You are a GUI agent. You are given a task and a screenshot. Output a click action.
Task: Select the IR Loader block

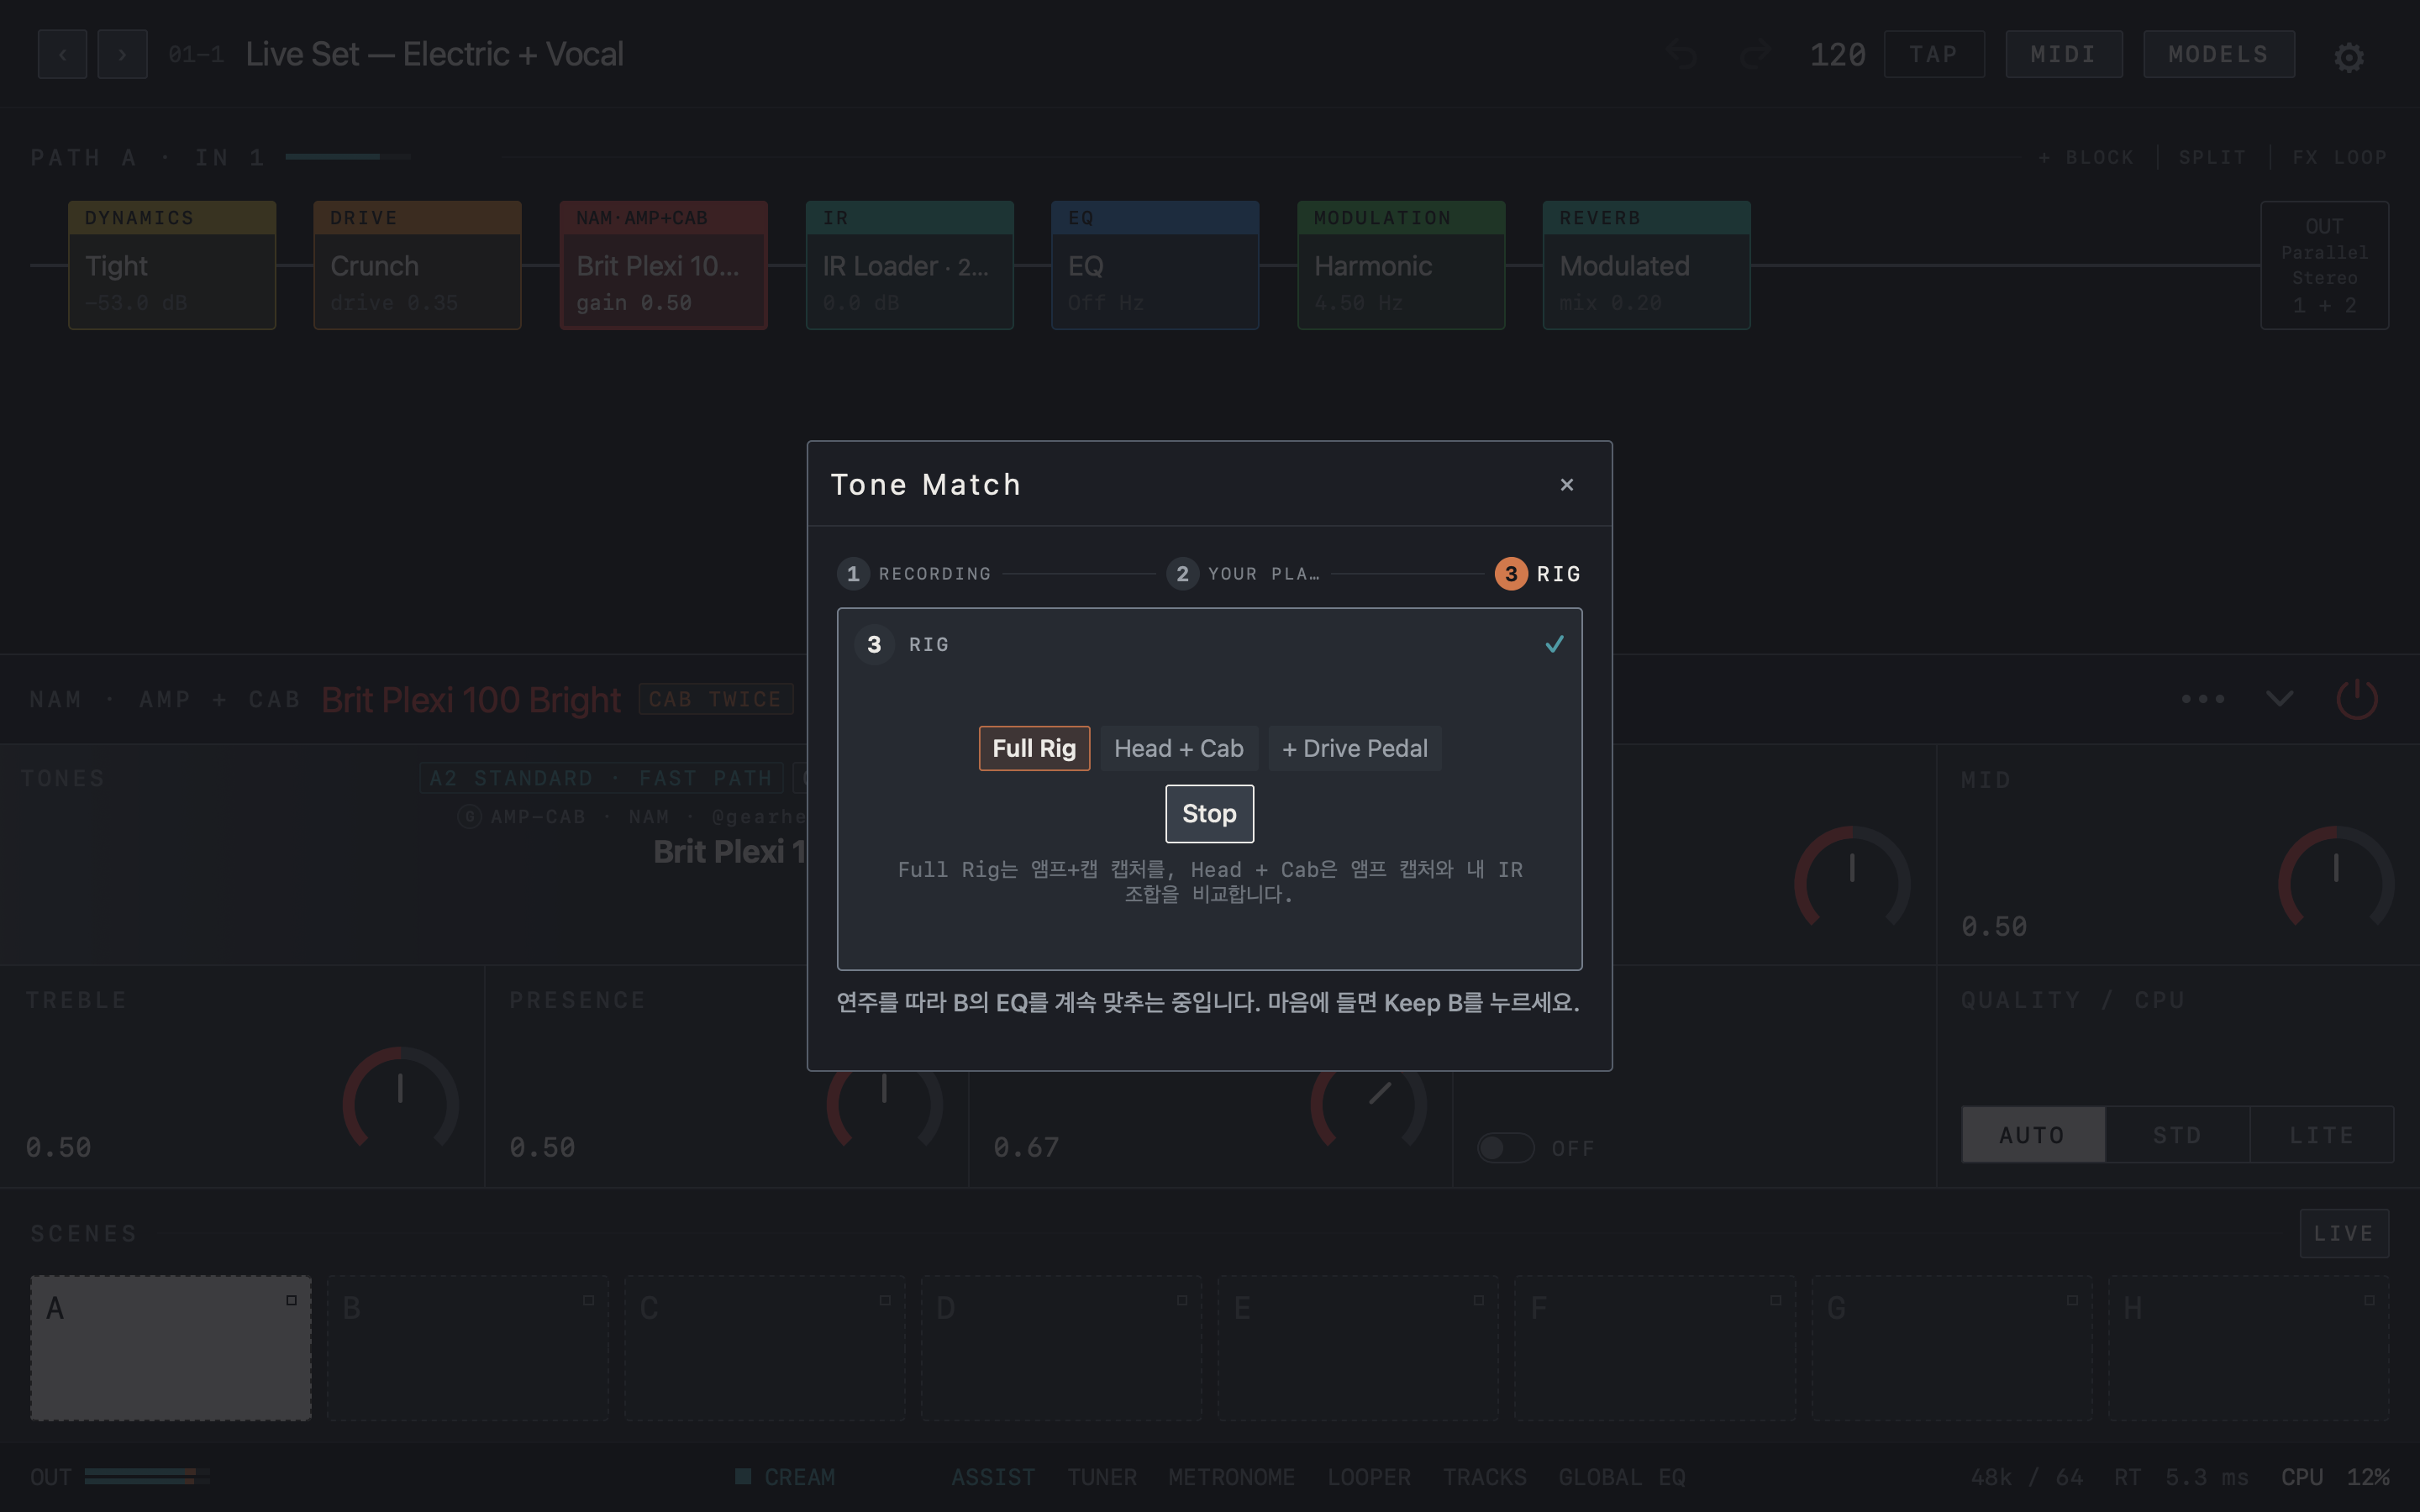(x=909, y=265)
